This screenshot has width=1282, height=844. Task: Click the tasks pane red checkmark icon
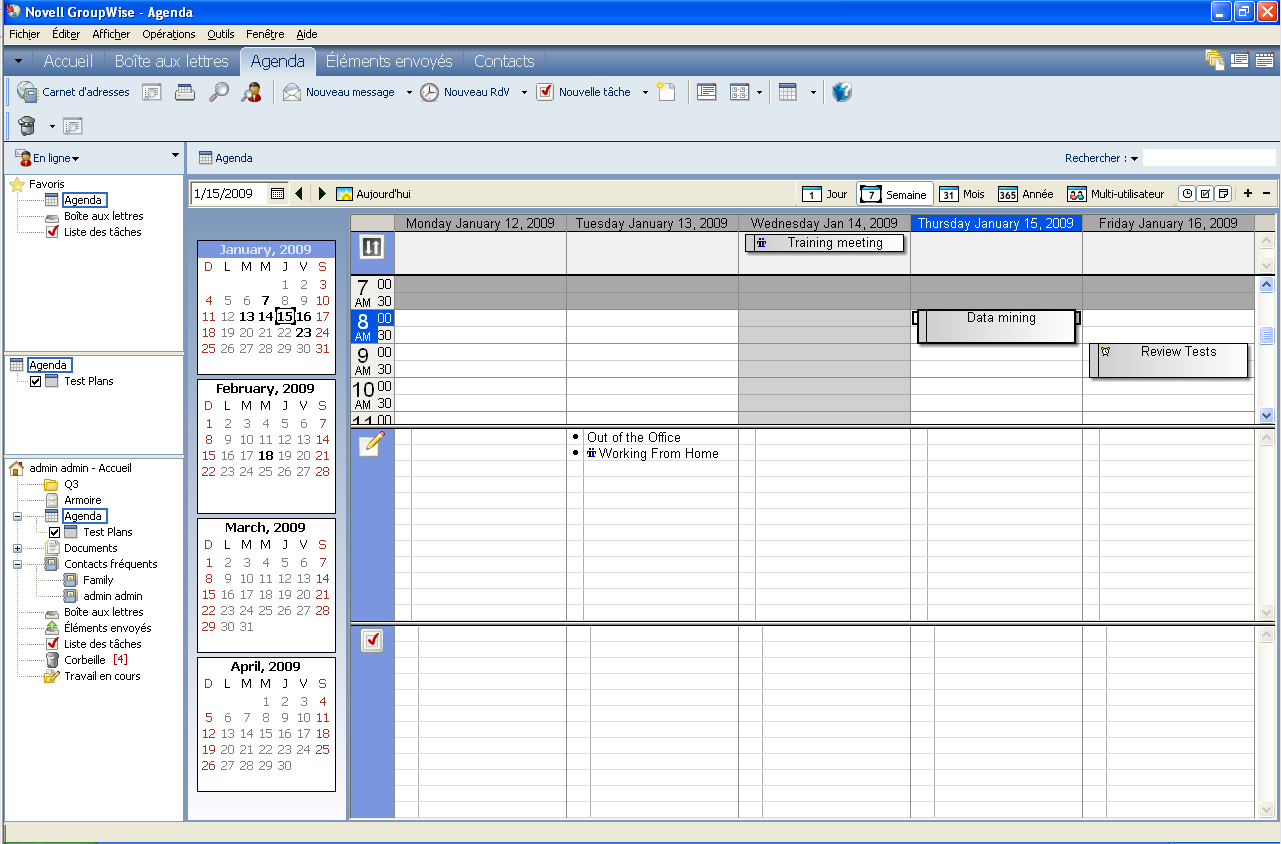[x=372, y=640]
